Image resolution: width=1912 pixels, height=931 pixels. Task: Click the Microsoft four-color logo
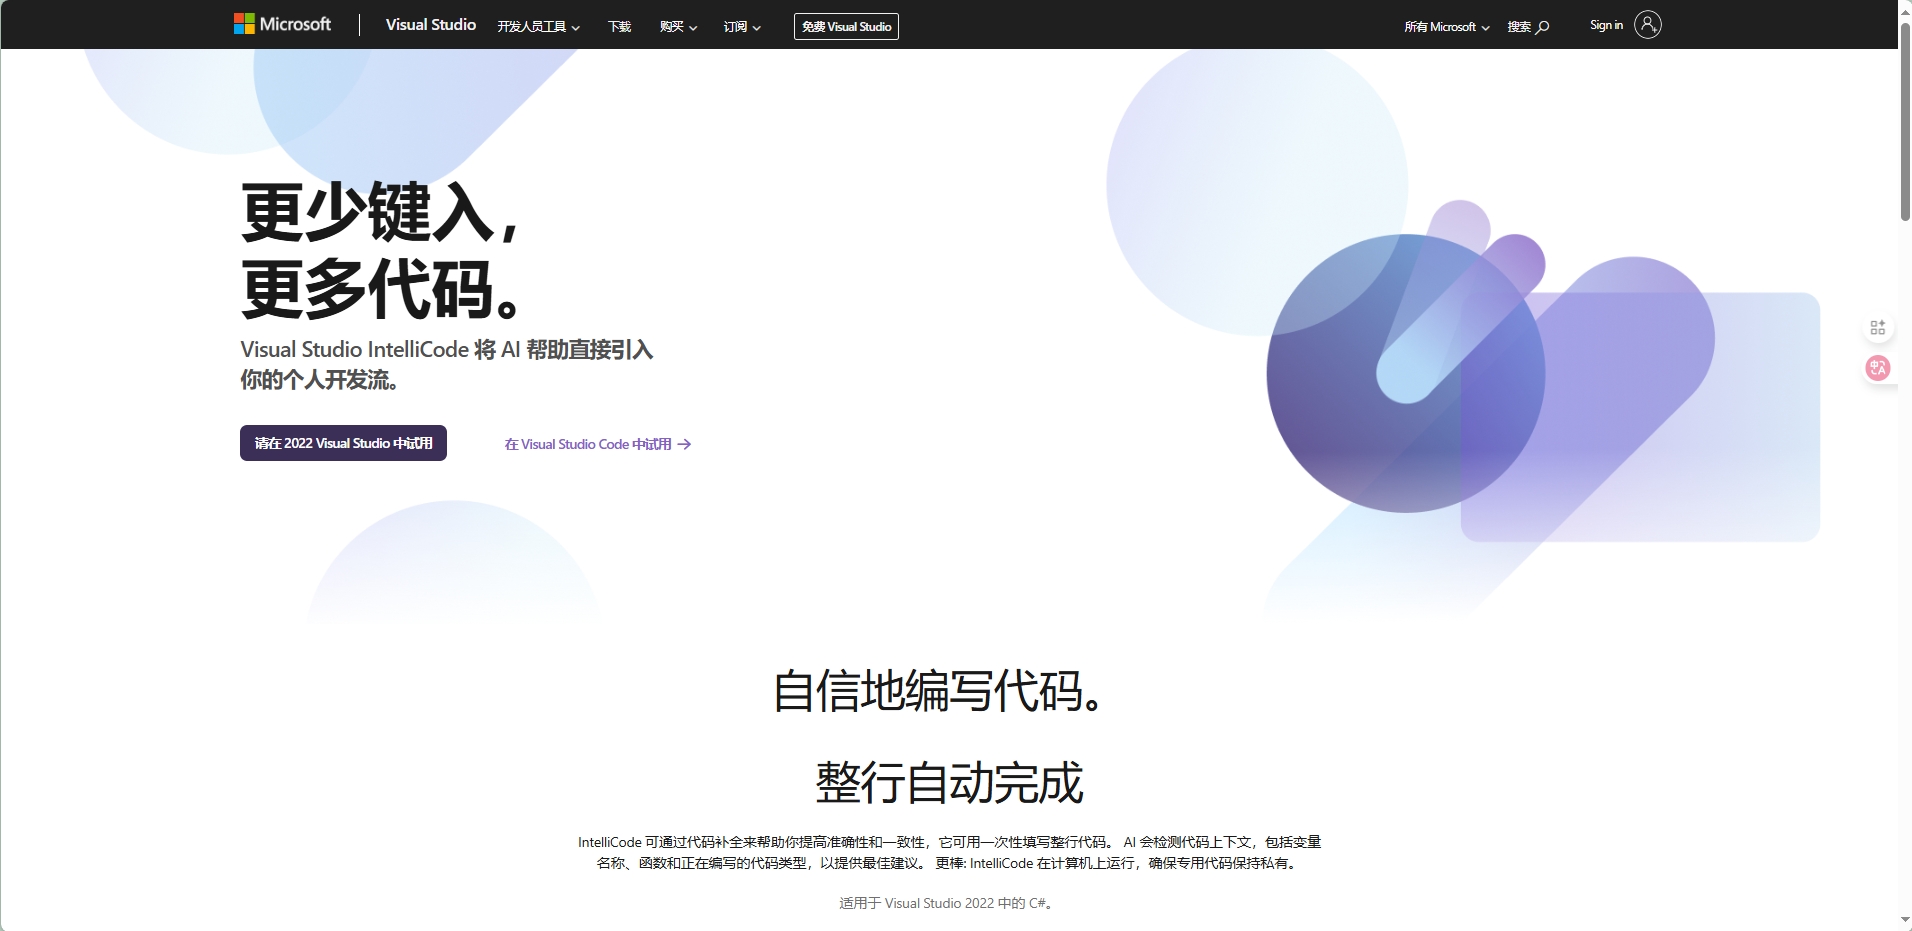(x=244, y=24)
